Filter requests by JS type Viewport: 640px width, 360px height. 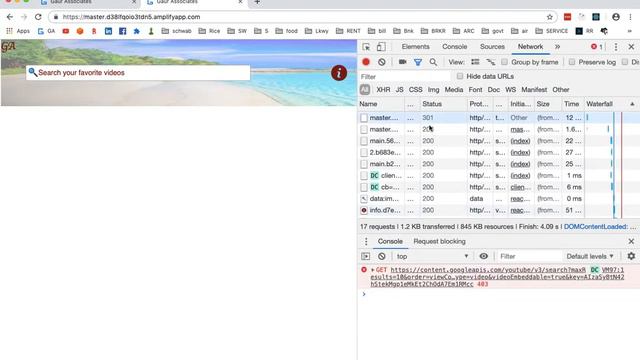(399, 90)
